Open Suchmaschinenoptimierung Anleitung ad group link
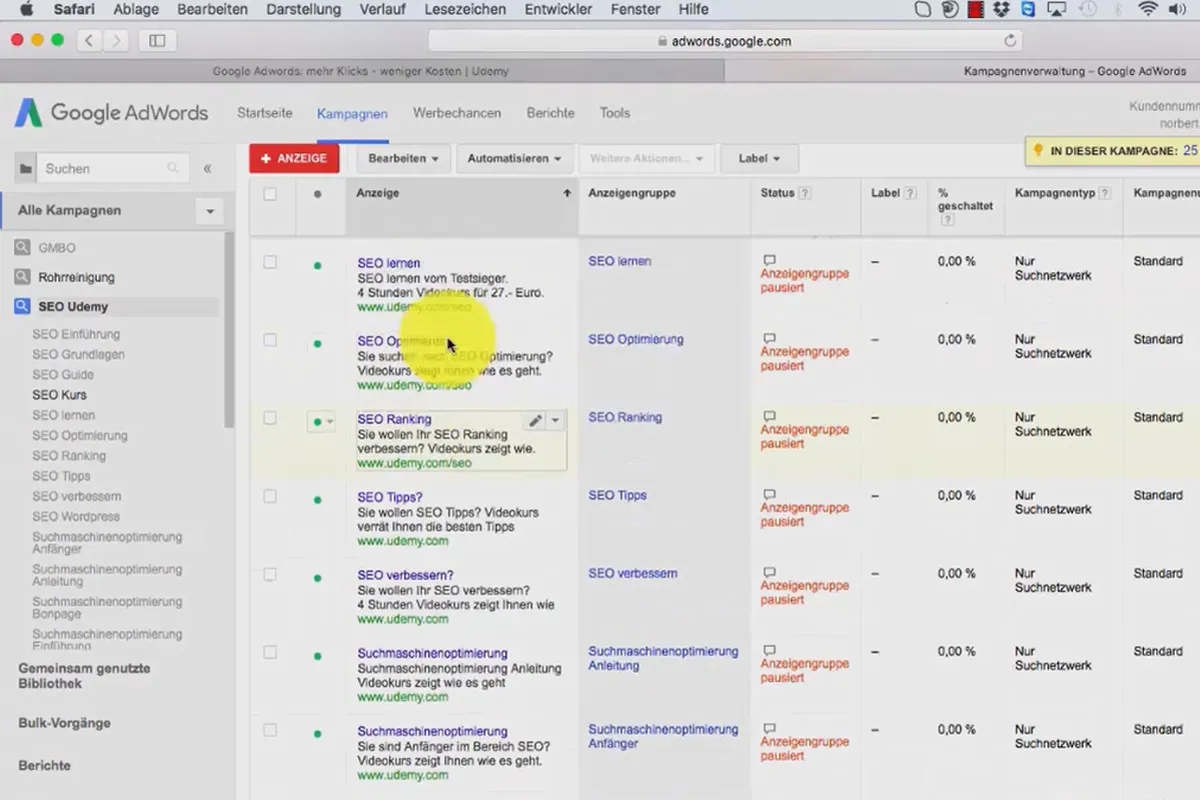 pyautogui.click(x=663, y=658)
